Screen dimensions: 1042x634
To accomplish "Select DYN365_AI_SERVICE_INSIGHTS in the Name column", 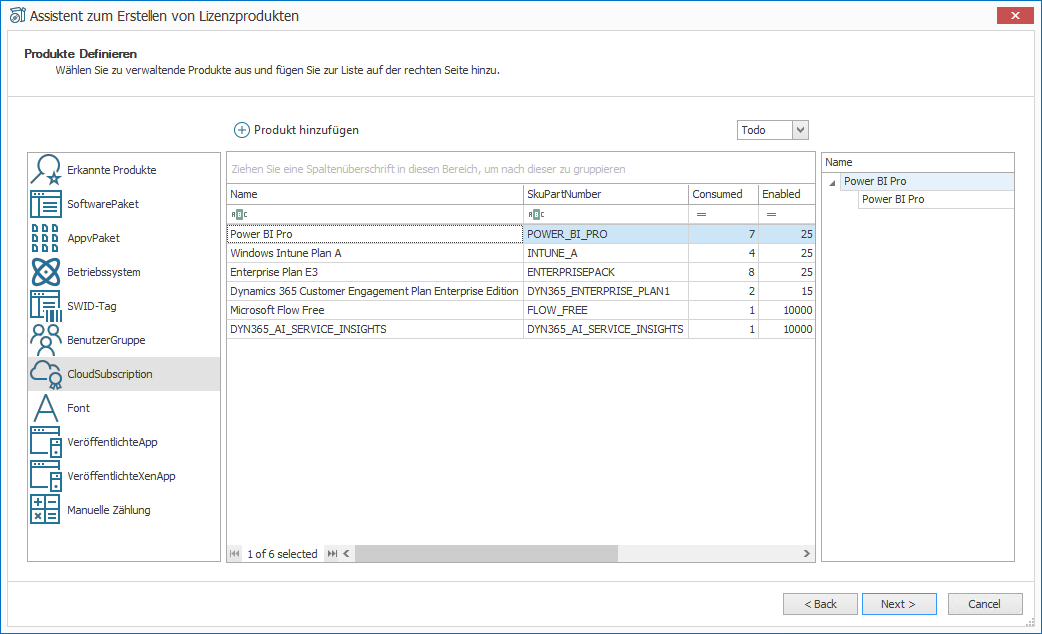I will [x=375, y=329].
